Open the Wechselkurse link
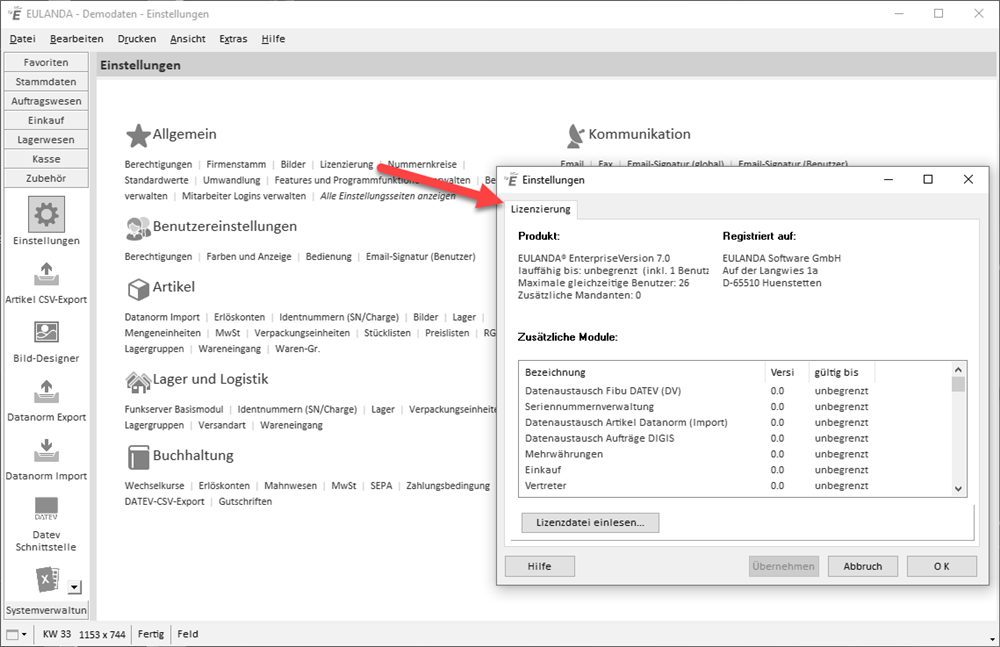 (x=154, y=486)
